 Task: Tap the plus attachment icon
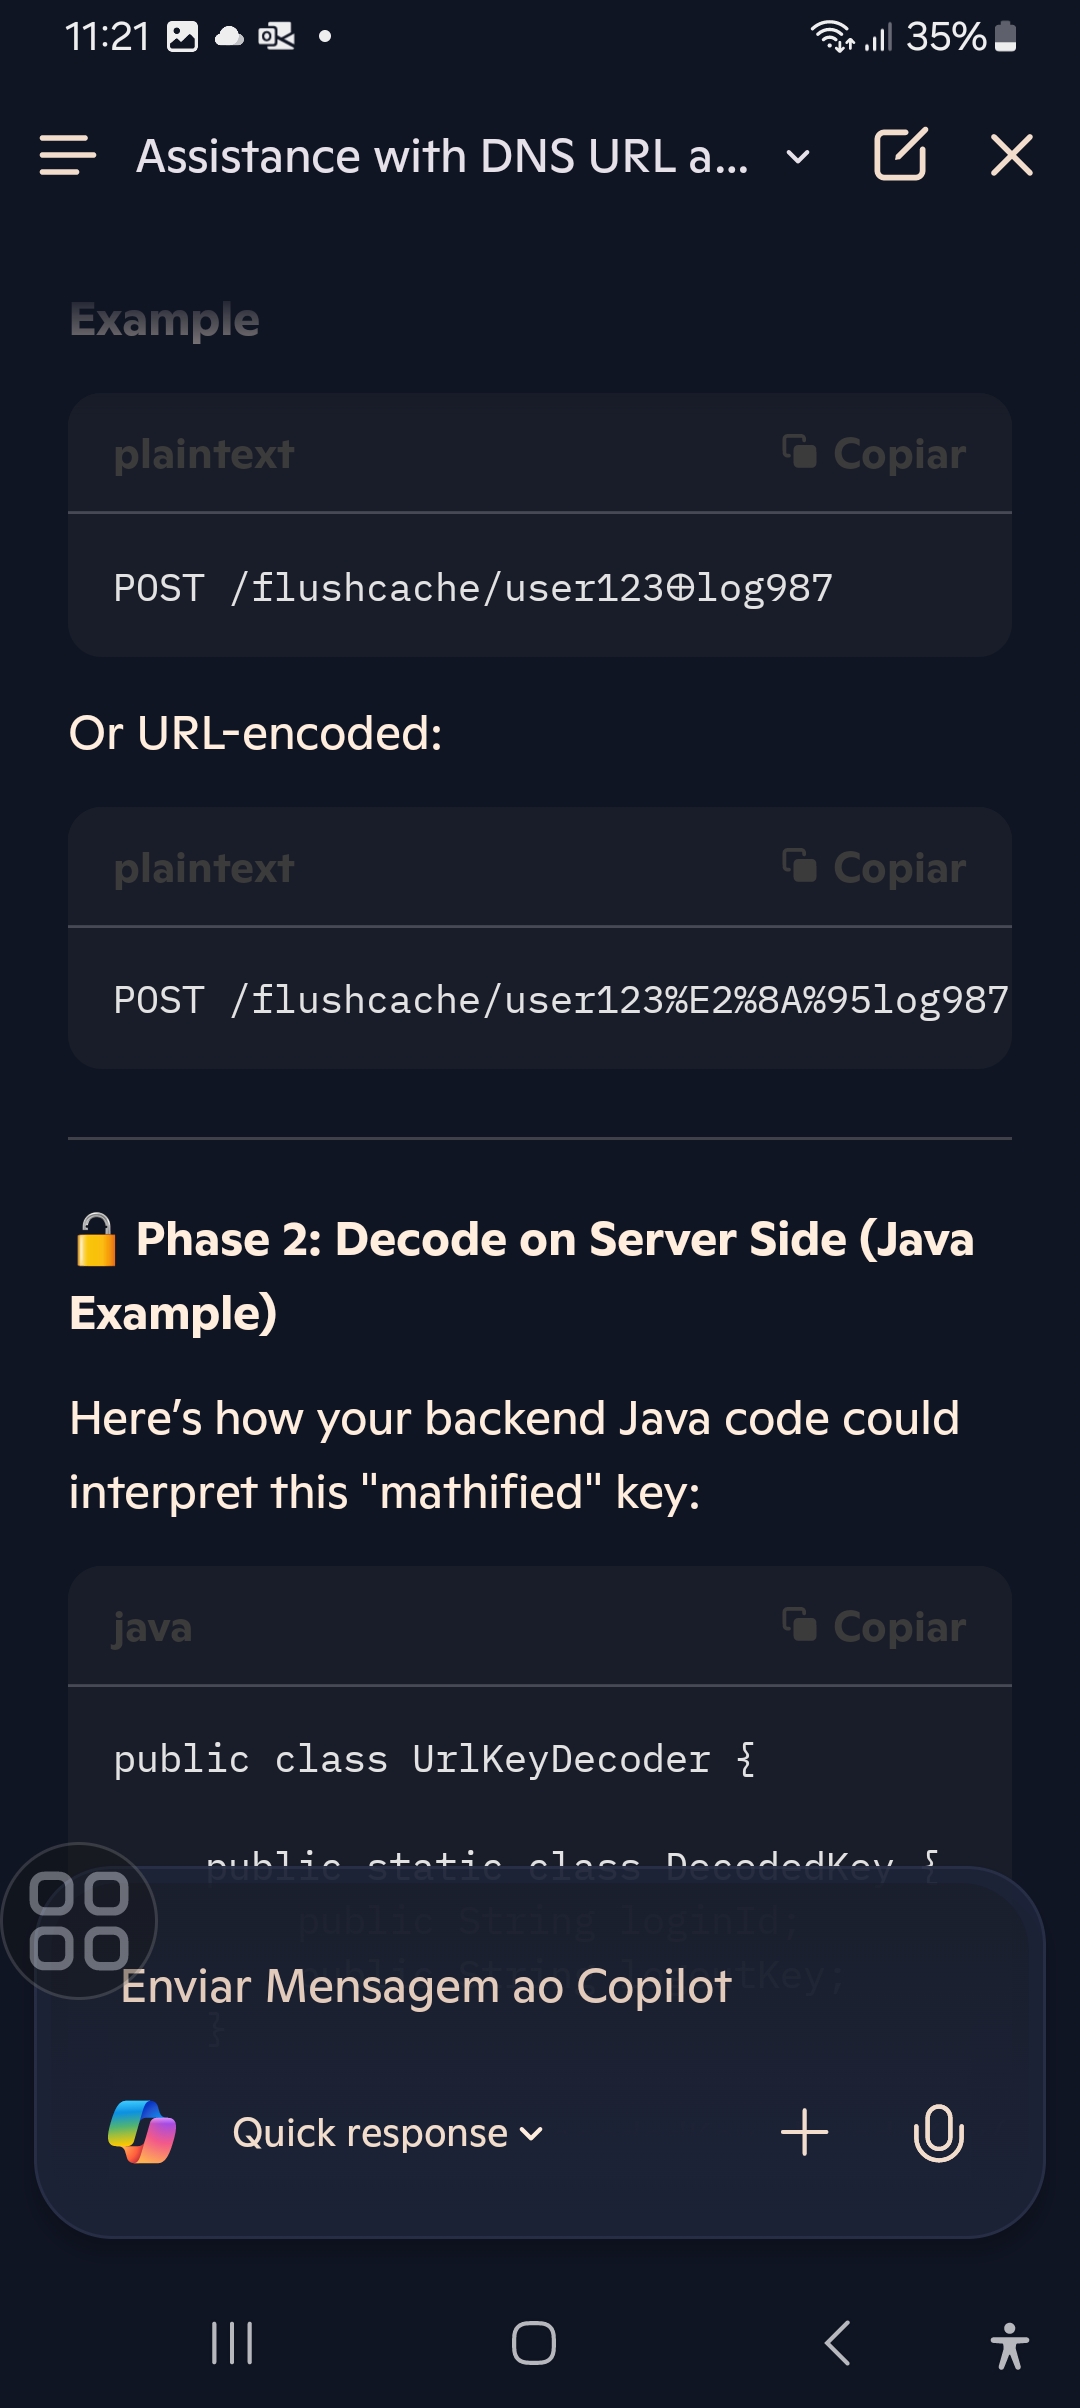point(804,2132)
